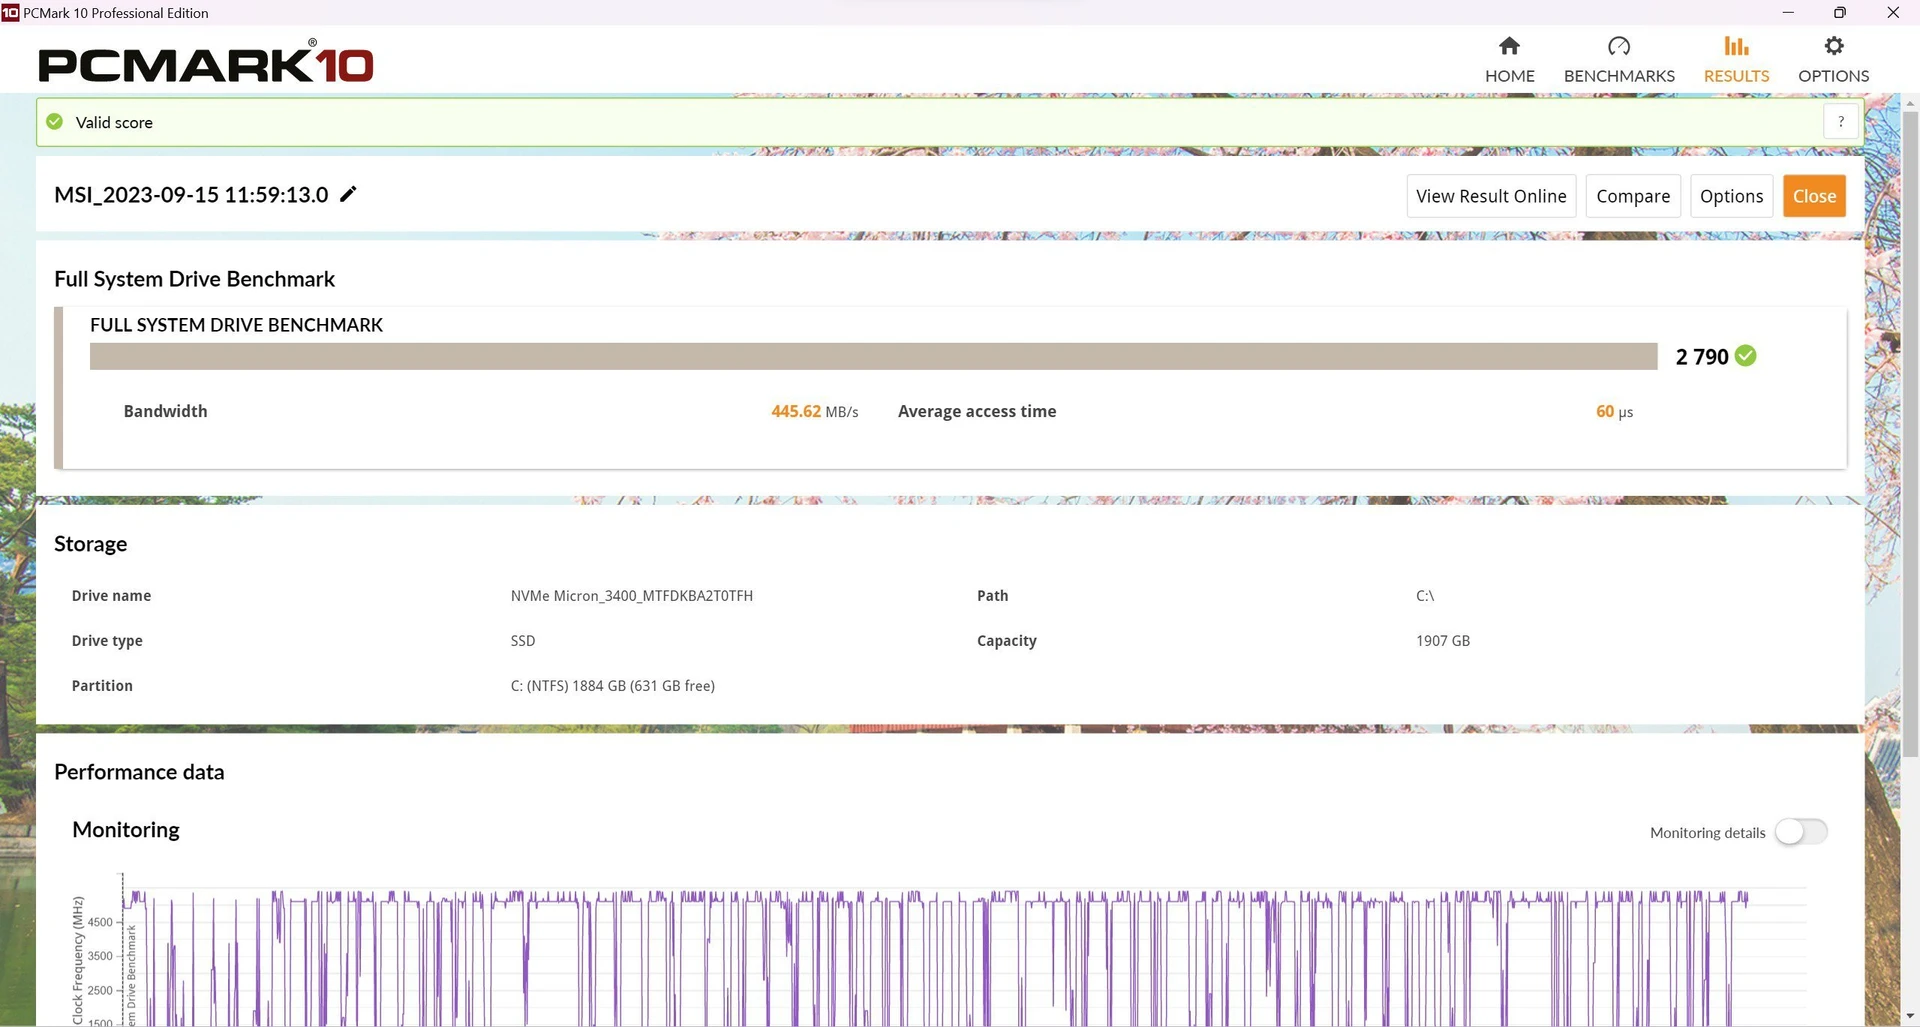The height and width of the screenshot is (1027, 1920).
Task: Click the Bandwidth label
Action: pos(165,411)
